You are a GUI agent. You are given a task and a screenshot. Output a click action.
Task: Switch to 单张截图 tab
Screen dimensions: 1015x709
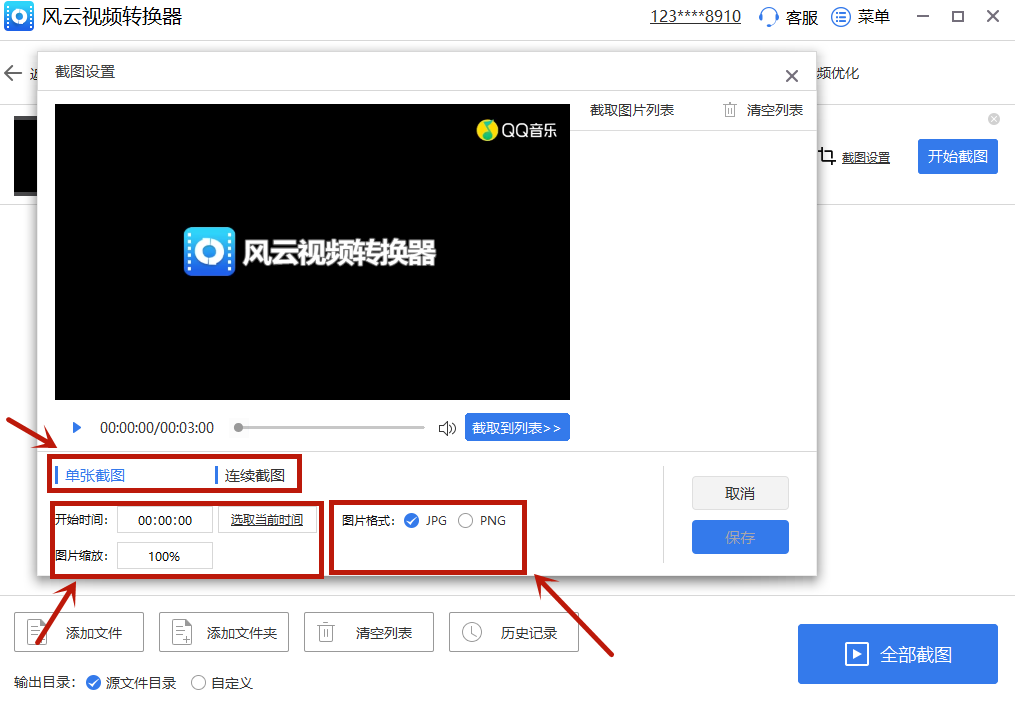point(95,475)
